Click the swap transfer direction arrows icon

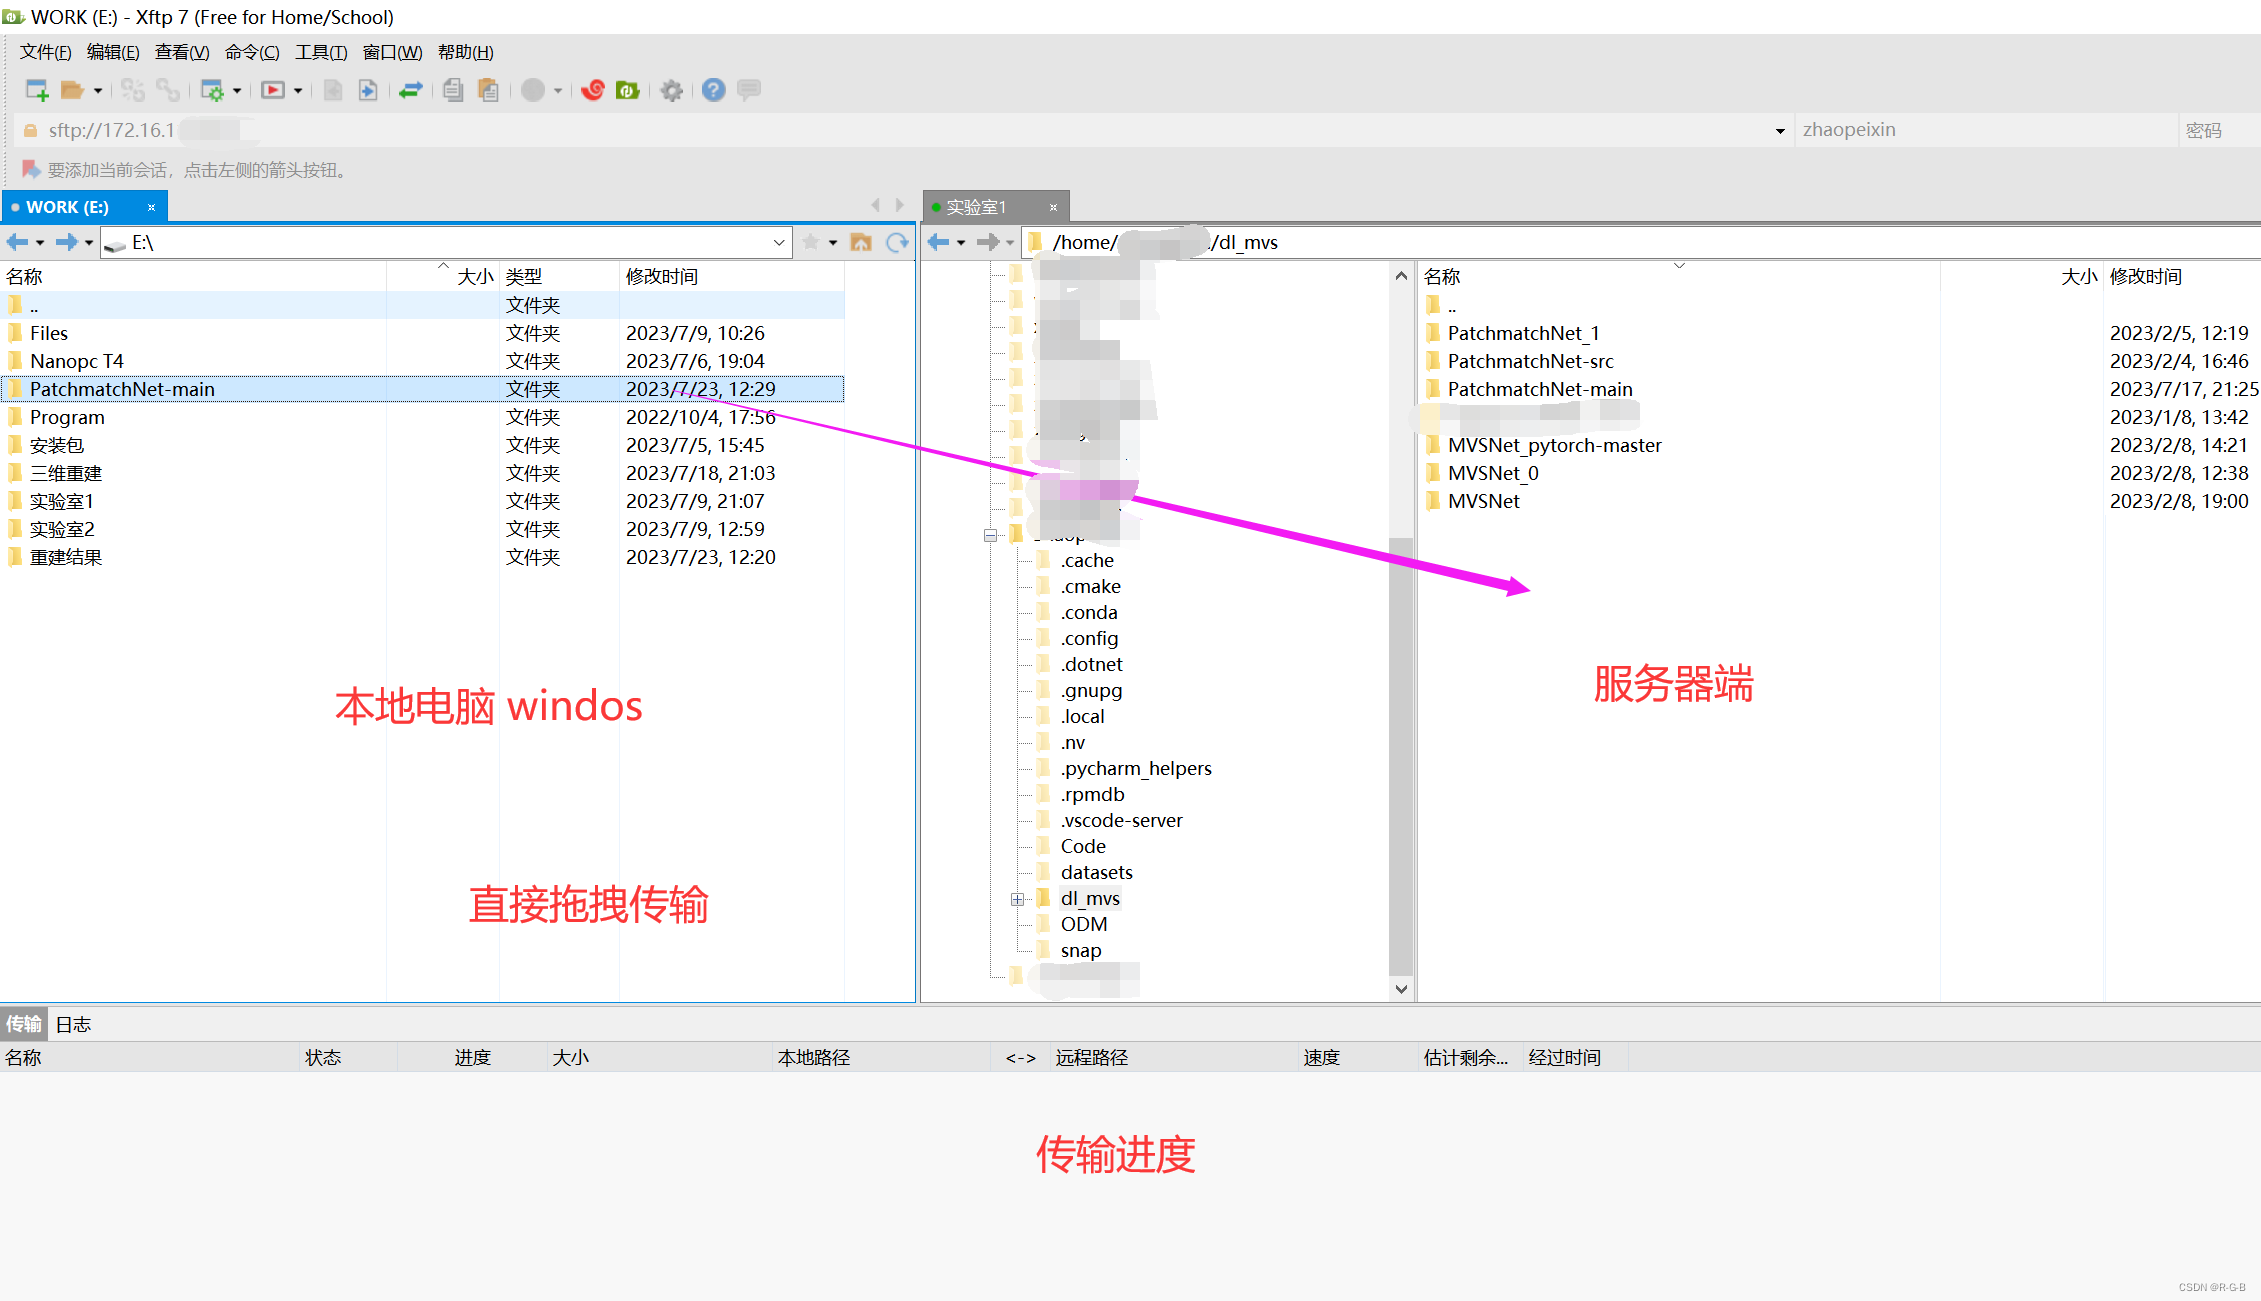410,90
